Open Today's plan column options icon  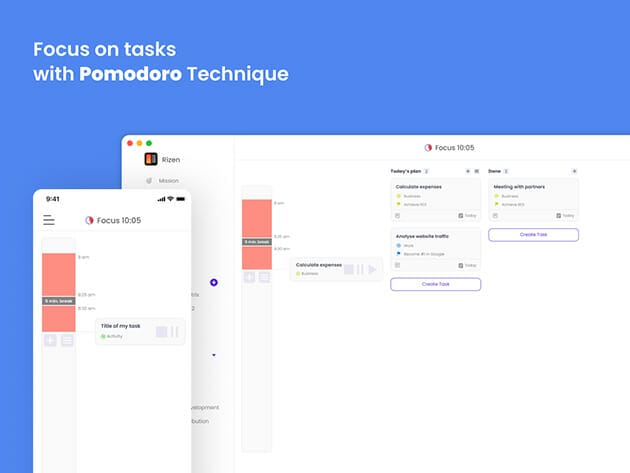tap(477, 171)
